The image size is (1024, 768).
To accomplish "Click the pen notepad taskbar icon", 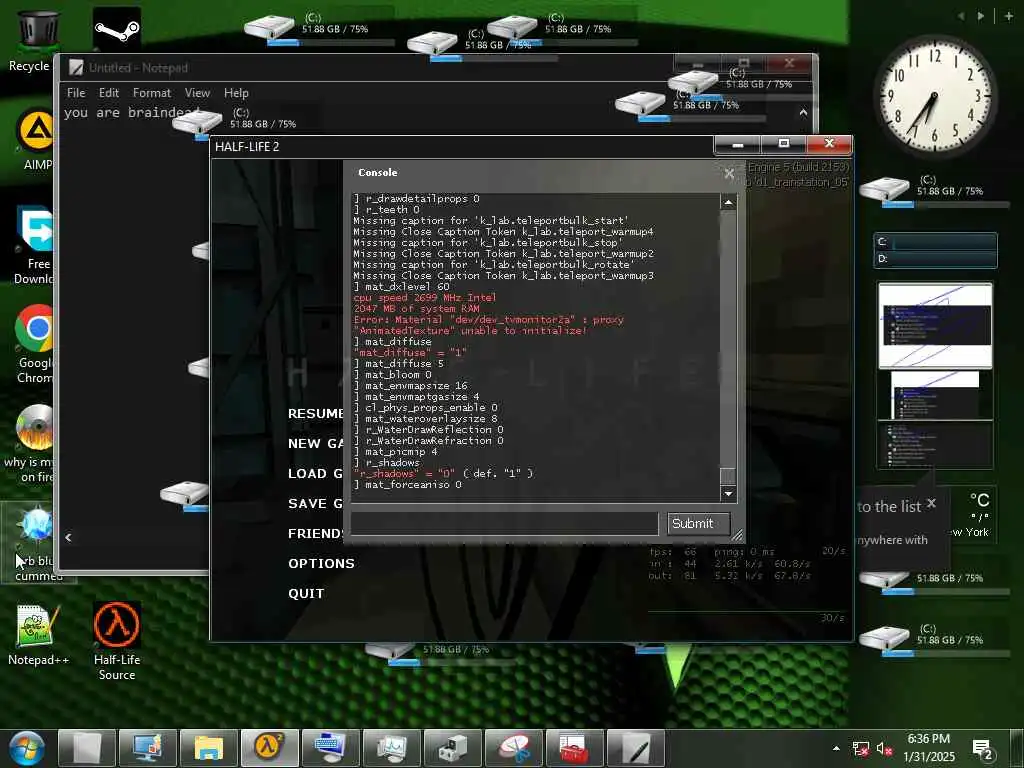I will click(636, 748).
